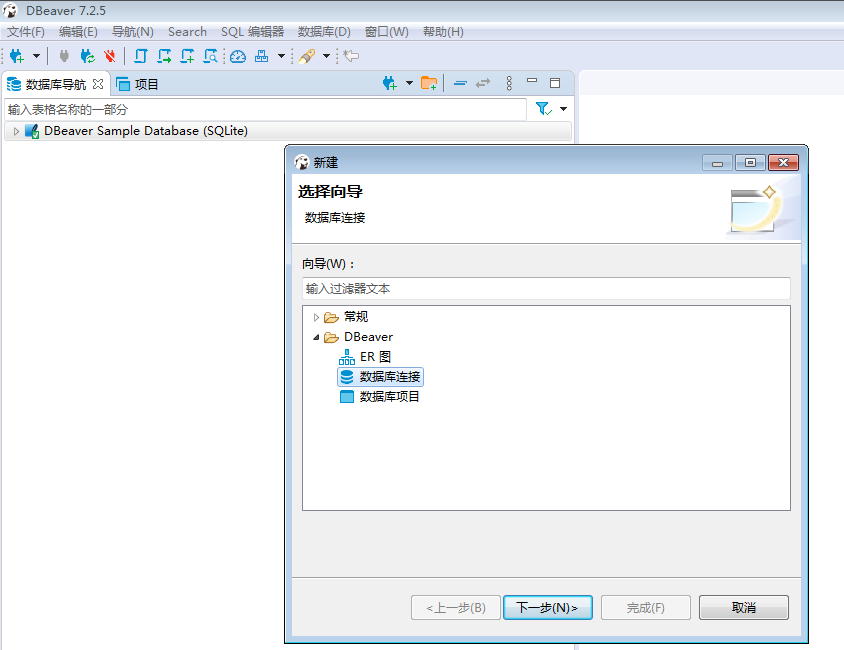Collapse the DBeaver folder in wizard list
Viewport: 844px width, 650px height.
316,337
